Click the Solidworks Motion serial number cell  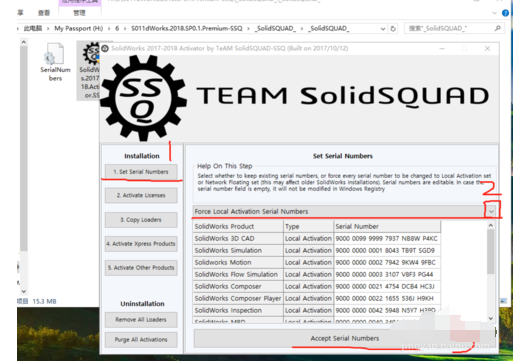point(387,263)
